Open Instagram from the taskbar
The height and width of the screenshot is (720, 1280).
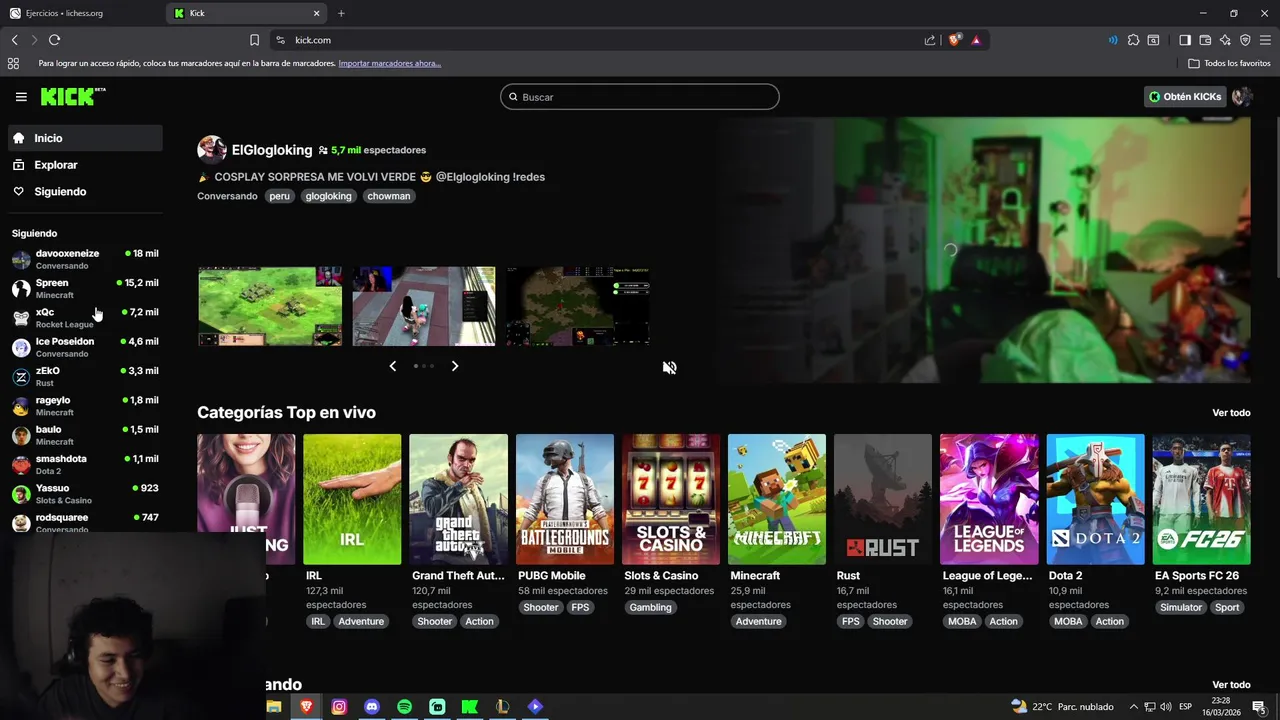(x=339, y=706)
